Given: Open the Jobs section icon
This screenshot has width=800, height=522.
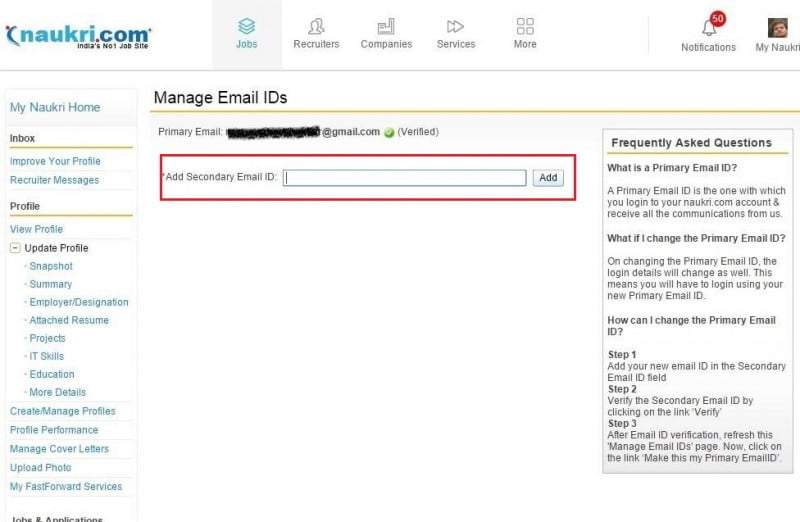Looking at the screenshot, I should [246, 27].
